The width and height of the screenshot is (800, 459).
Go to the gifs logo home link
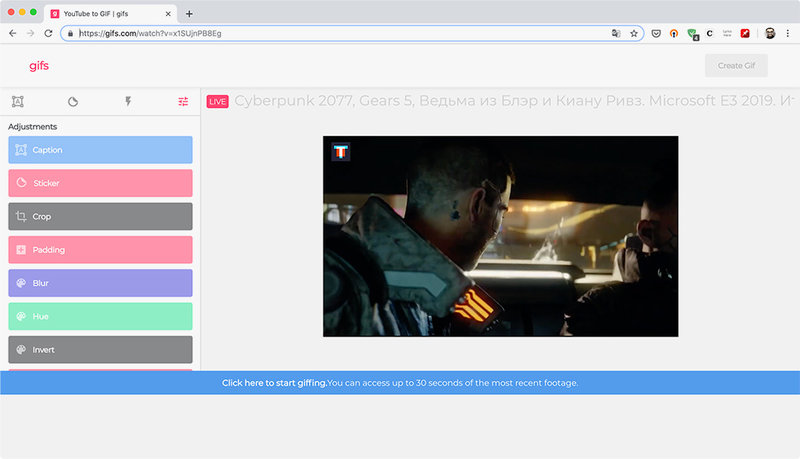tap(39, 66)
